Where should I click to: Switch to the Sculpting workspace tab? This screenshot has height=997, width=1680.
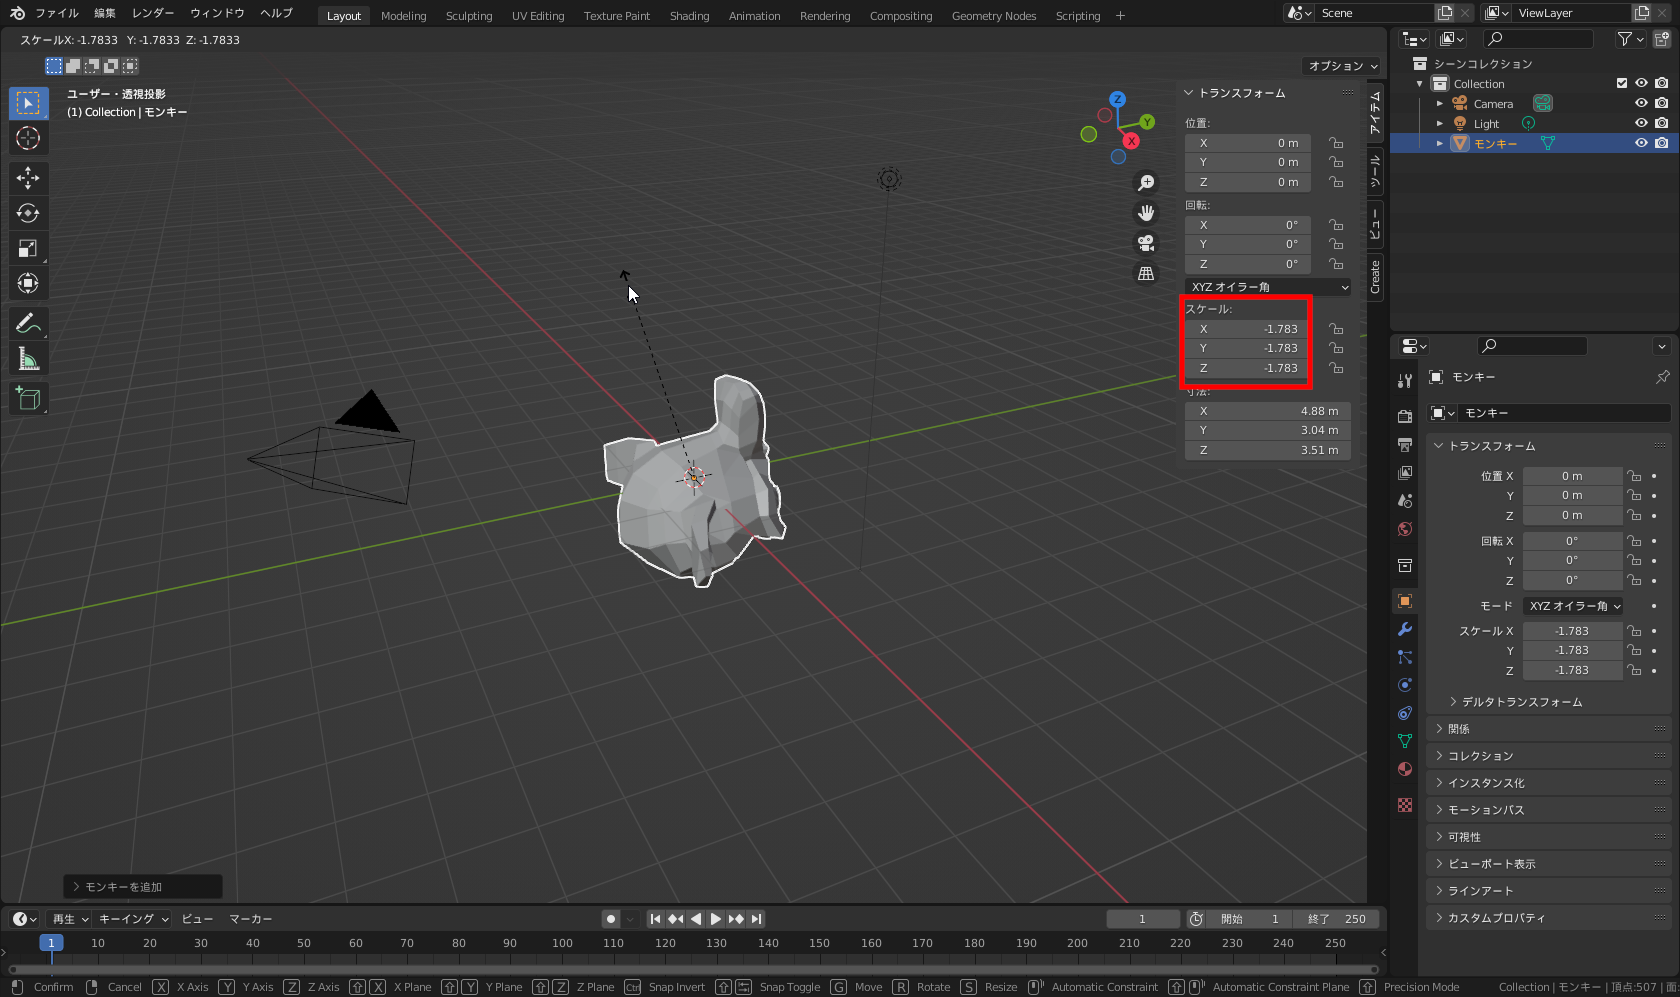(469, 16)
